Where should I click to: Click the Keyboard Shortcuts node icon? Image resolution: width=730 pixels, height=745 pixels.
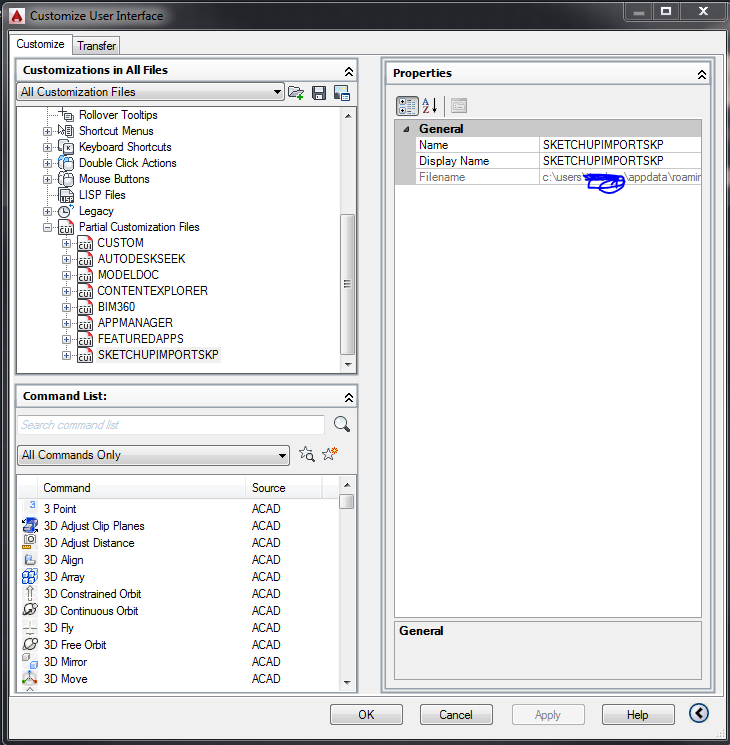66,147
